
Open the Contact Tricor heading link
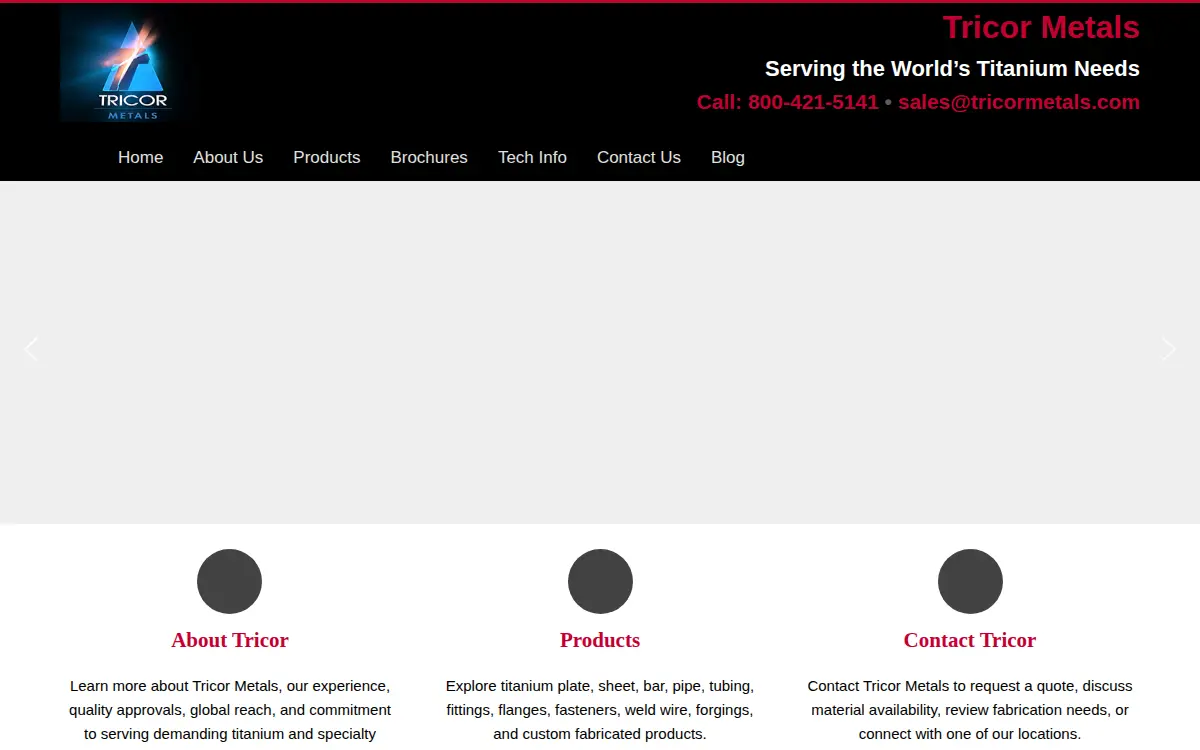pyautogui.click(x=970, y=640)
